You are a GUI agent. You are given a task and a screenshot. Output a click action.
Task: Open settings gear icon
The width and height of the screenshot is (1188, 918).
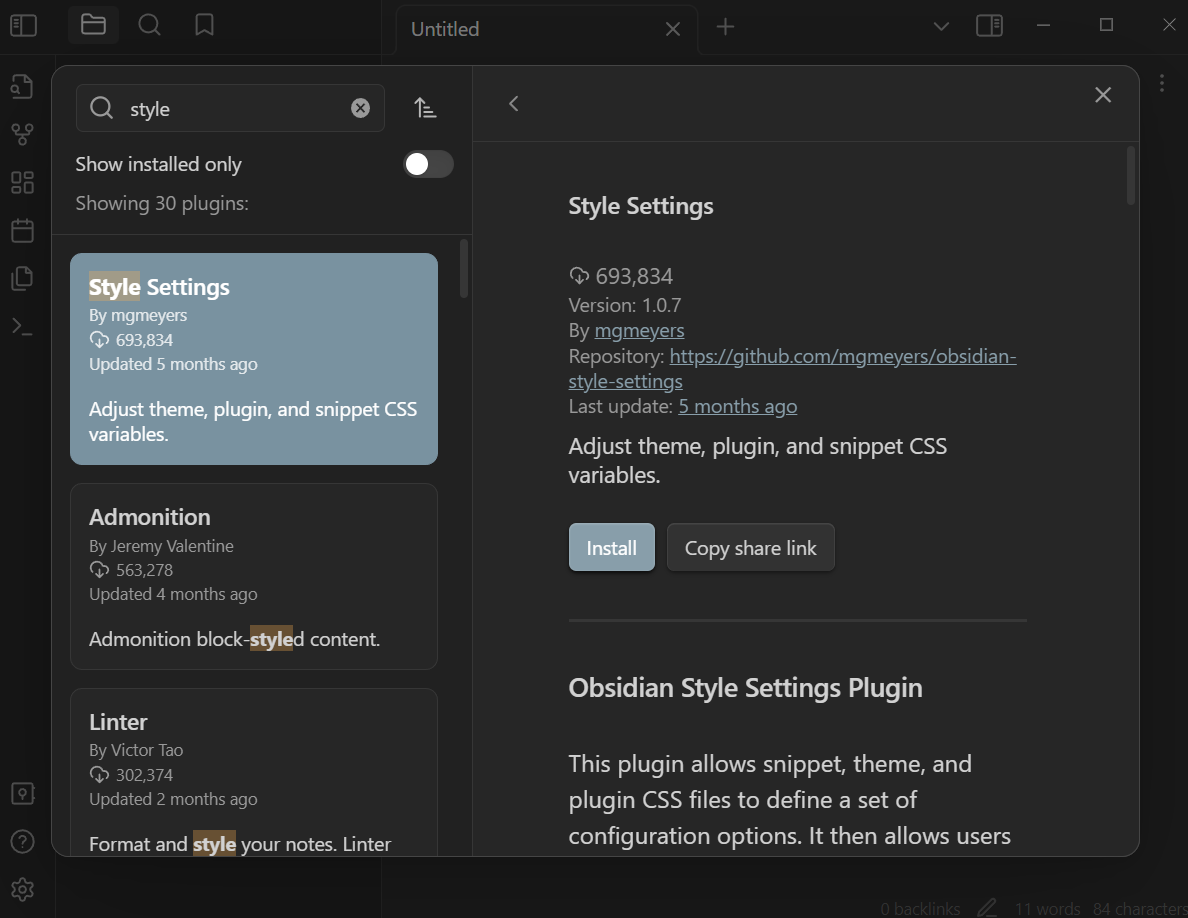point(22,889)
